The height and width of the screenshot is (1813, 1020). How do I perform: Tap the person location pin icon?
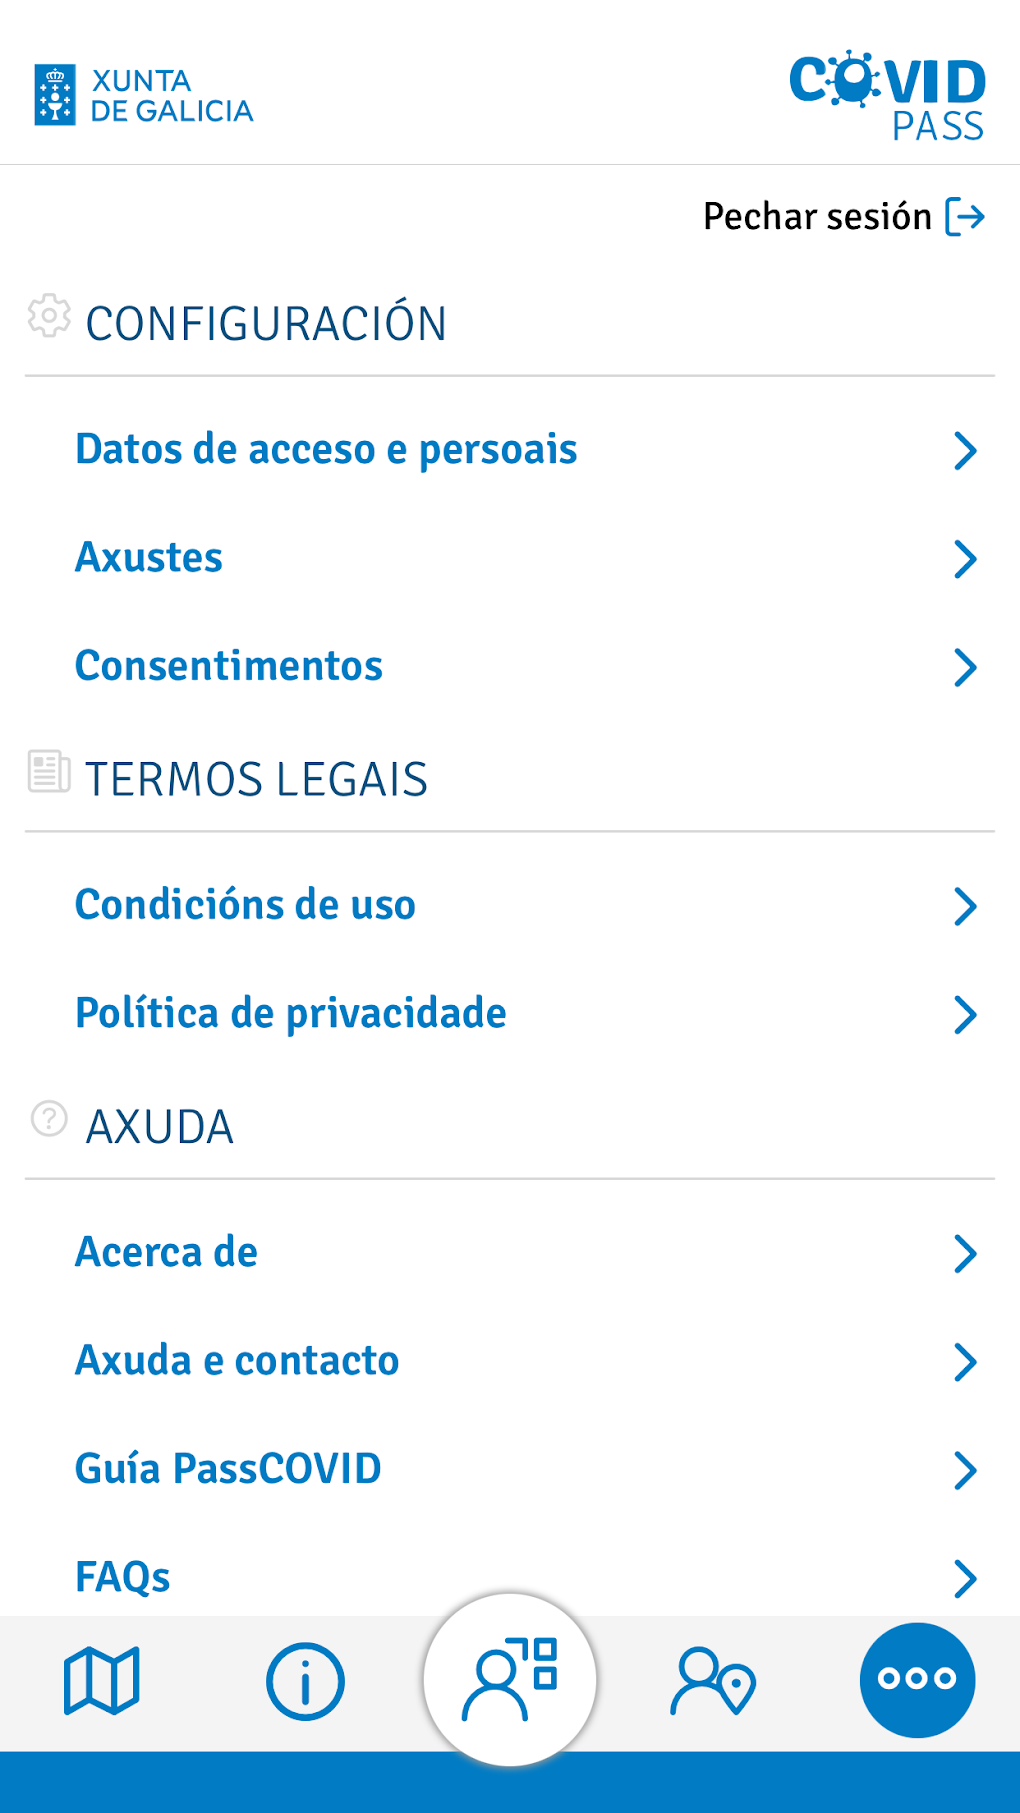click(713, 1681)
